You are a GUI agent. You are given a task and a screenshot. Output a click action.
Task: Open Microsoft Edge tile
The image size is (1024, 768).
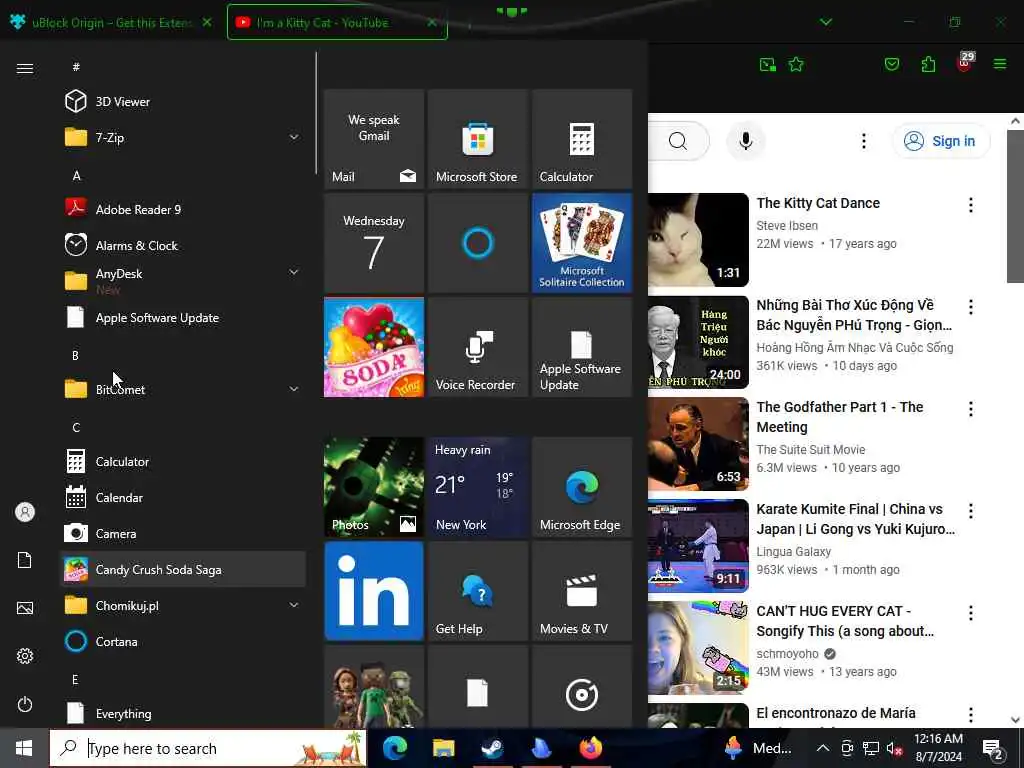pyautogui.click(x=582, y=487)
